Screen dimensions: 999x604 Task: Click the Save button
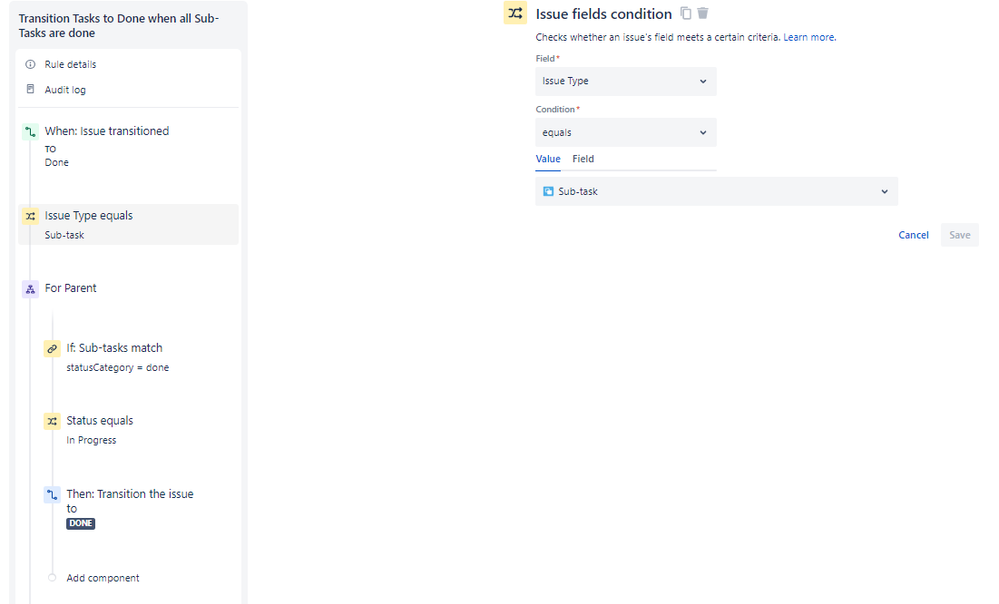pos(959,235)
